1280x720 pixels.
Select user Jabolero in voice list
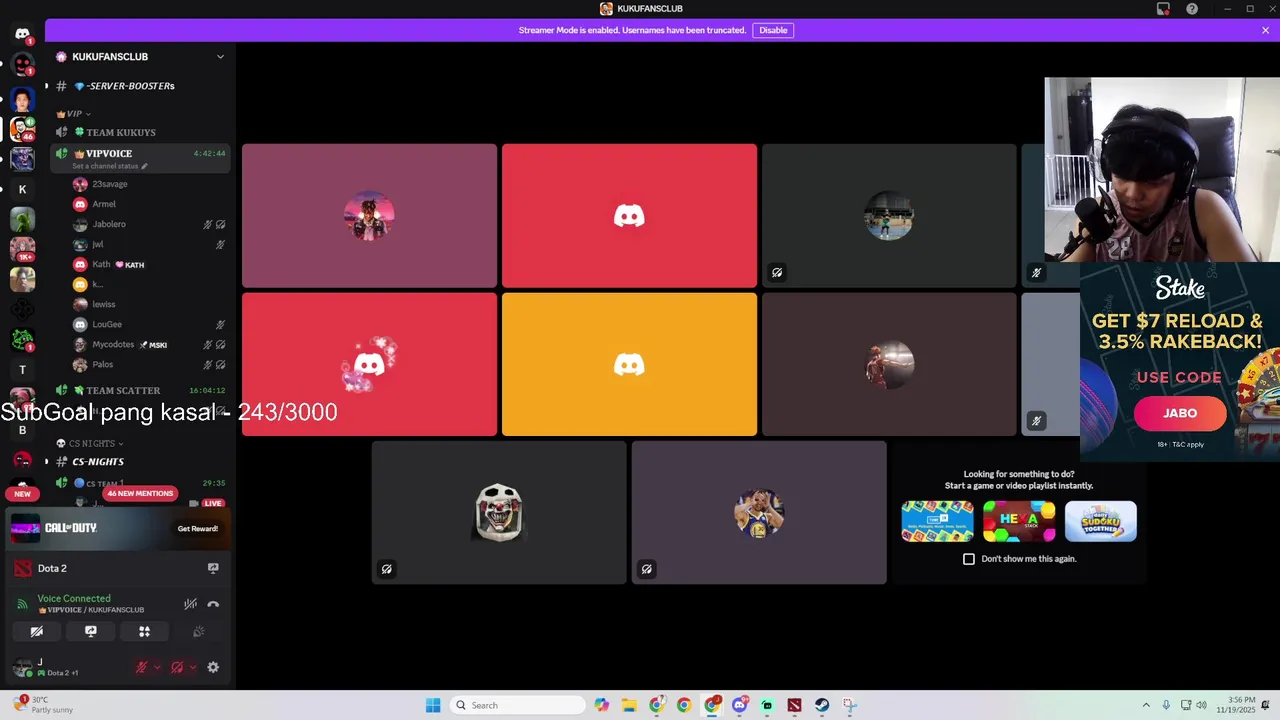point(150,224)
